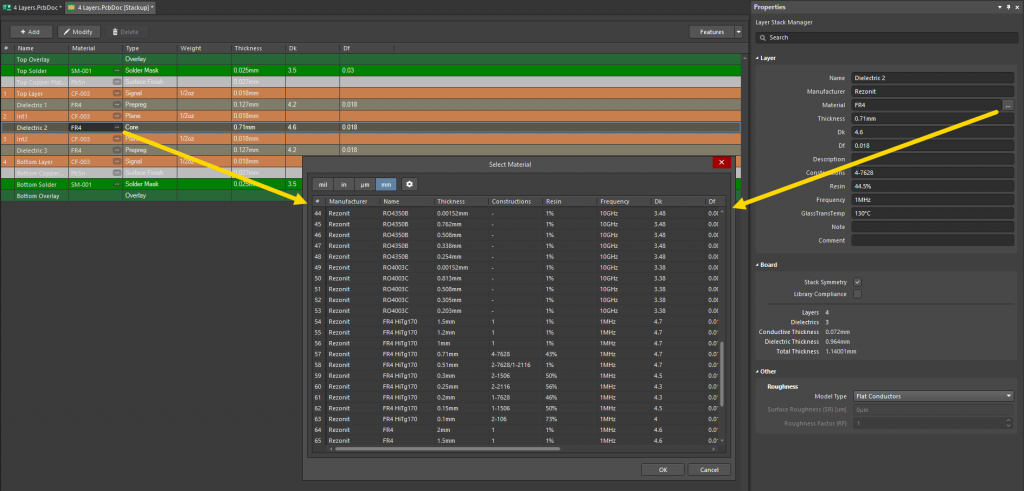The width and height of the screenshot is (1024, 491).
Task: Sort layer stack by Thickness column header
Action: [x=258, y=48]
